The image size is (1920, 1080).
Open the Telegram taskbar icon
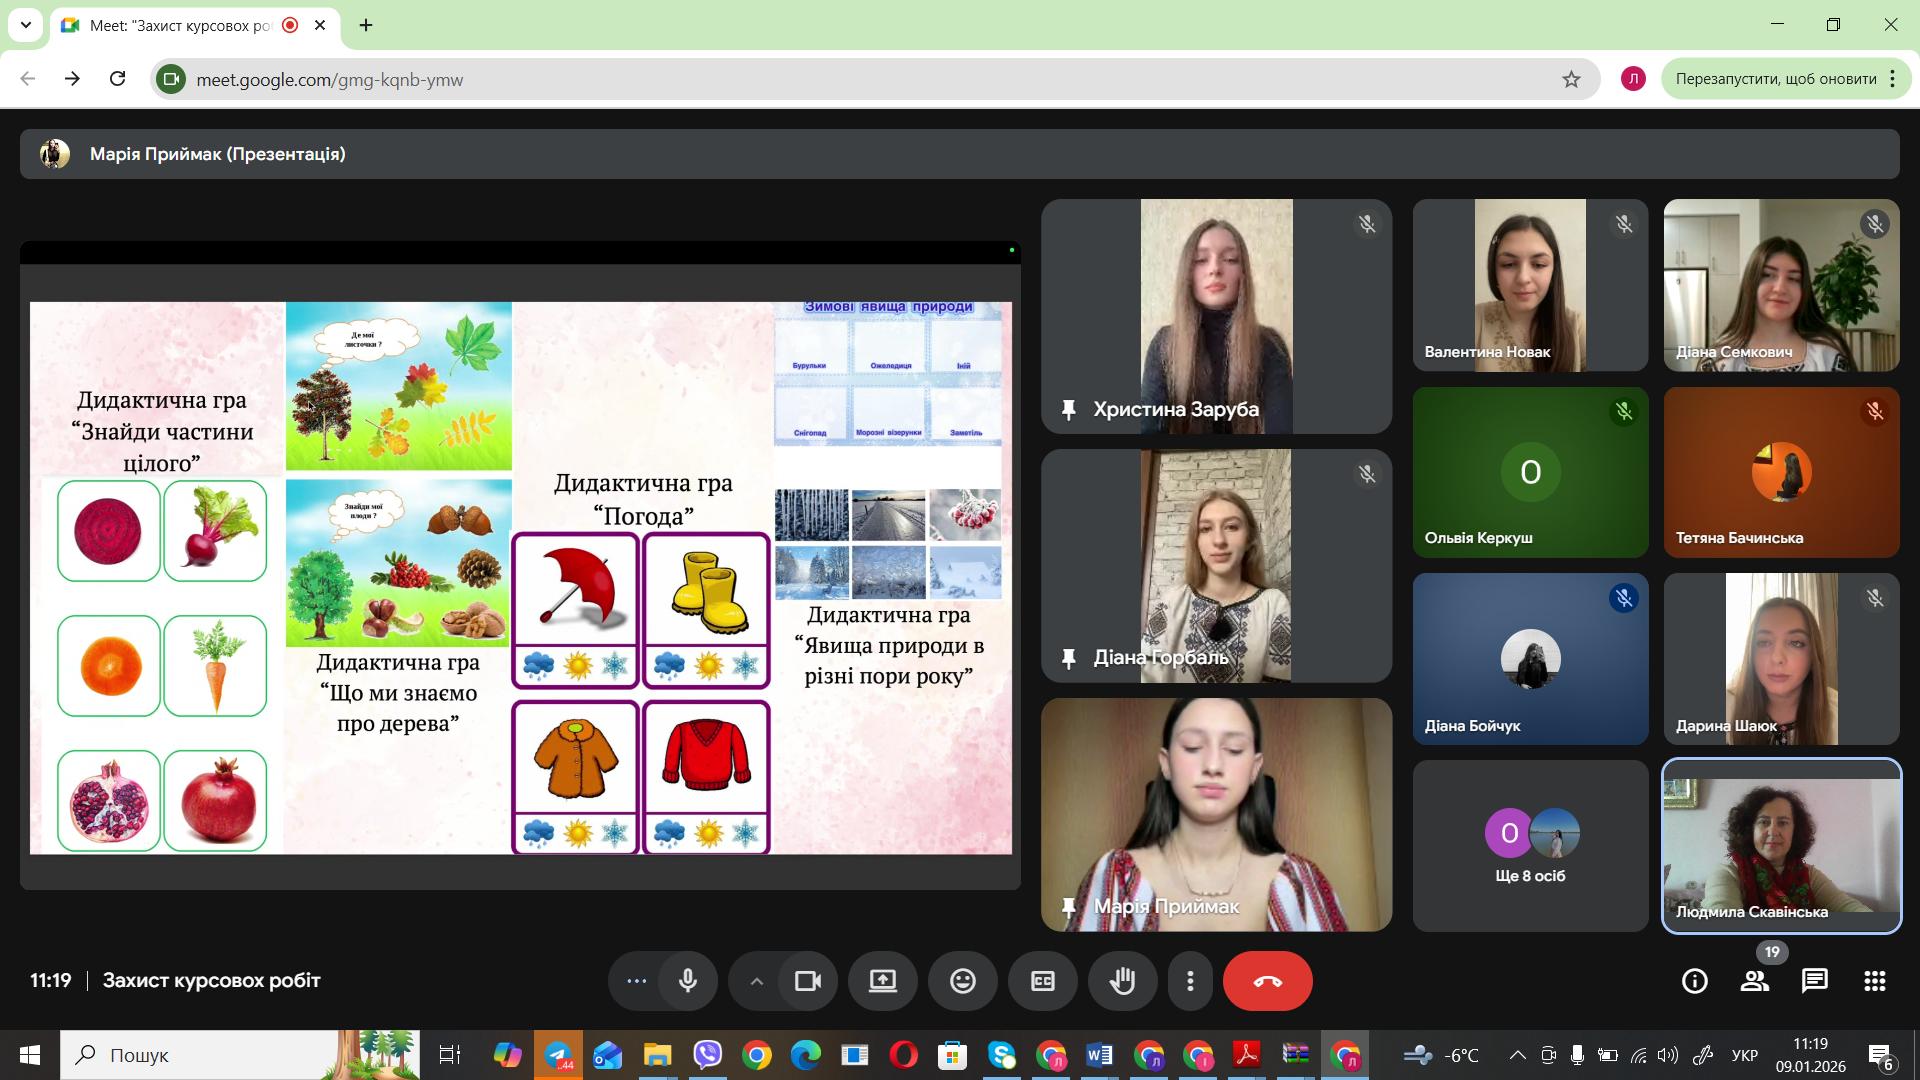558,1055
